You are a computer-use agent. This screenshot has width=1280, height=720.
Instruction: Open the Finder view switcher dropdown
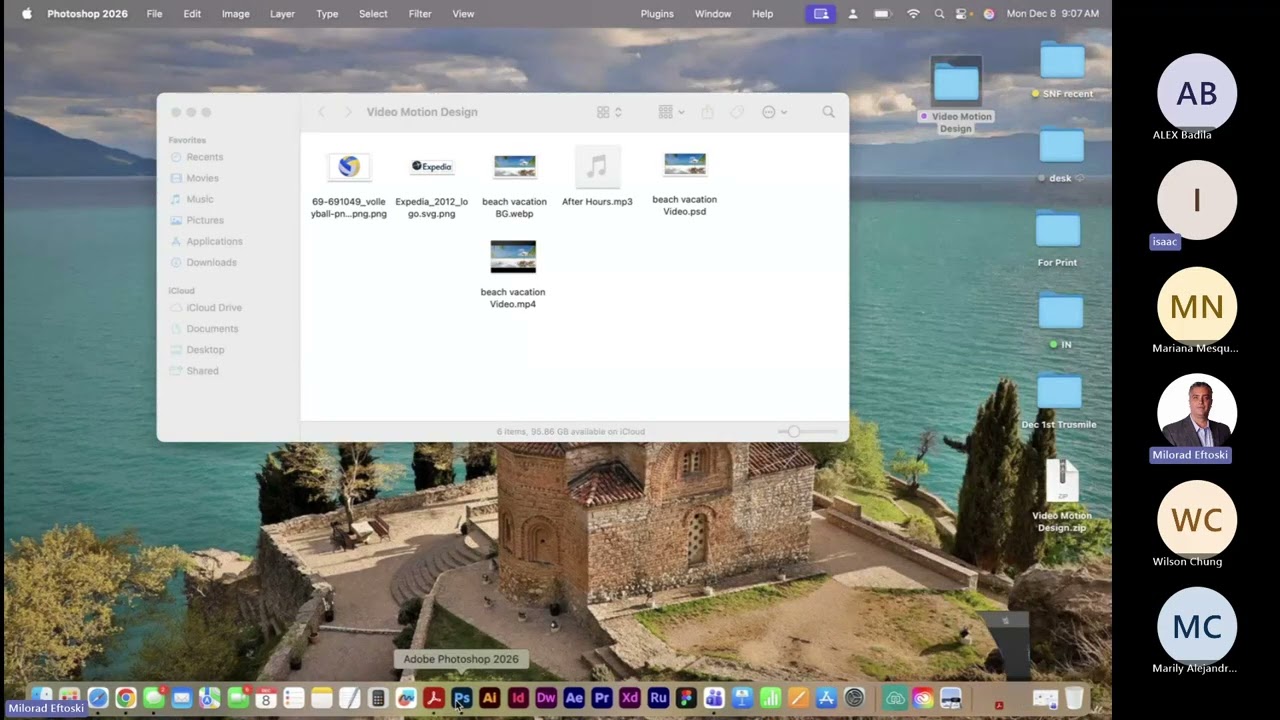[x=609, y=112]
